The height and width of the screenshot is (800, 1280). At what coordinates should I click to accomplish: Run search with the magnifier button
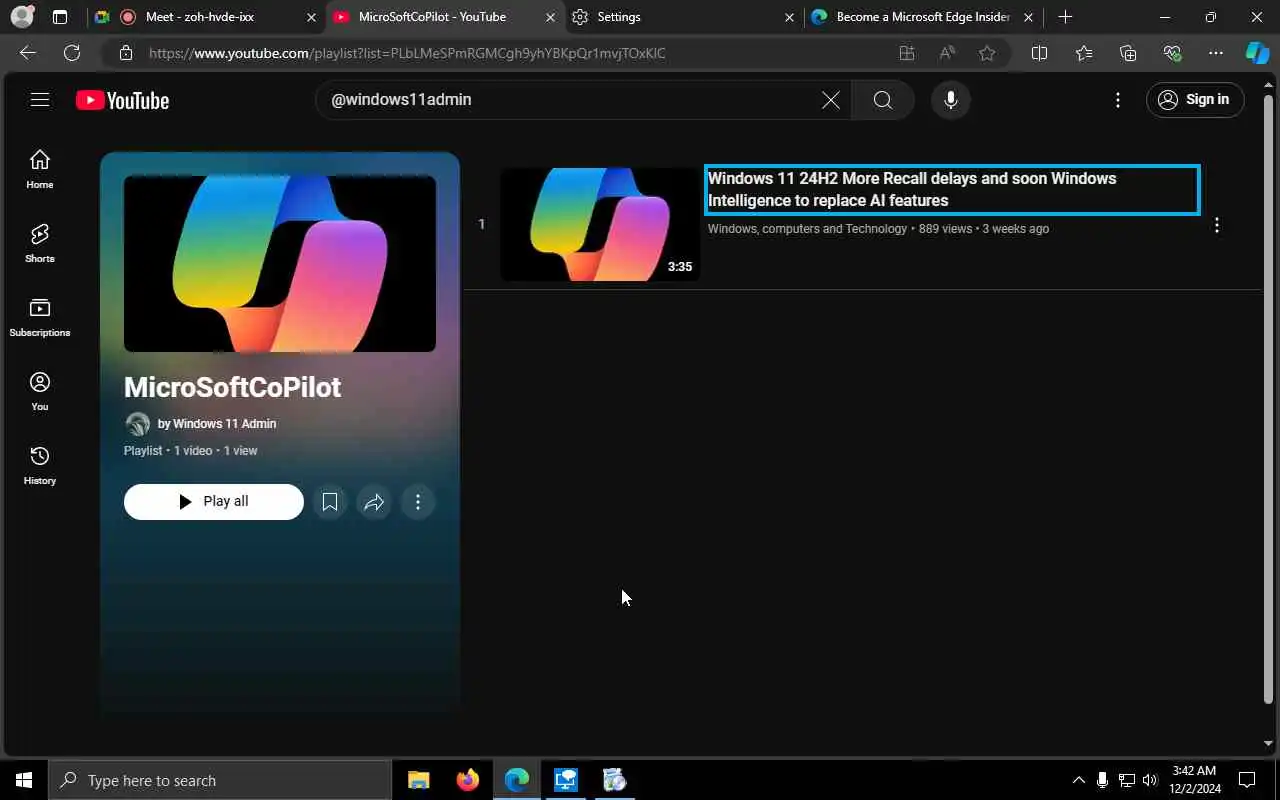[882, 100]
